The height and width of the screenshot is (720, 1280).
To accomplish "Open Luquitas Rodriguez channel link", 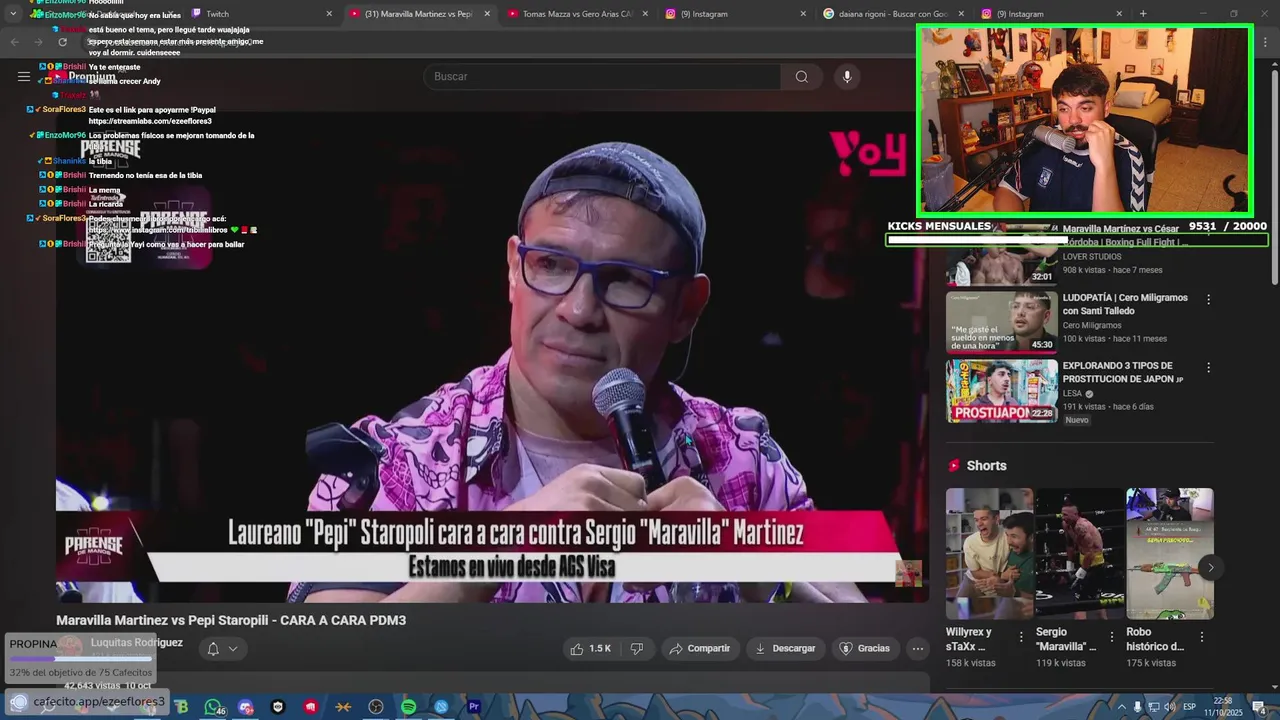I will [137, 643].
